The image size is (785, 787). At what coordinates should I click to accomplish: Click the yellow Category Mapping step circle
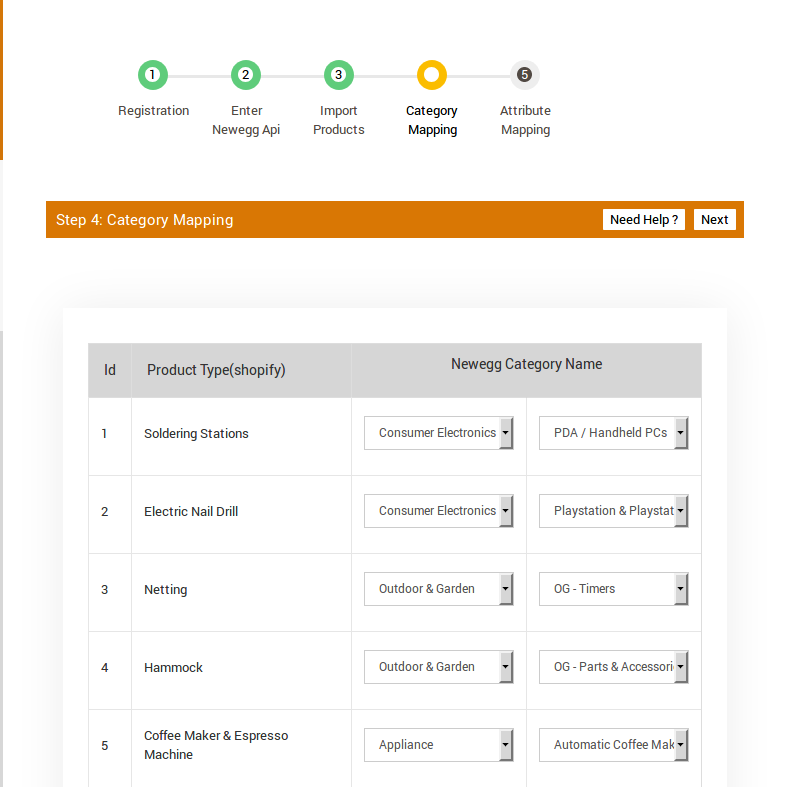click(432, 75)
